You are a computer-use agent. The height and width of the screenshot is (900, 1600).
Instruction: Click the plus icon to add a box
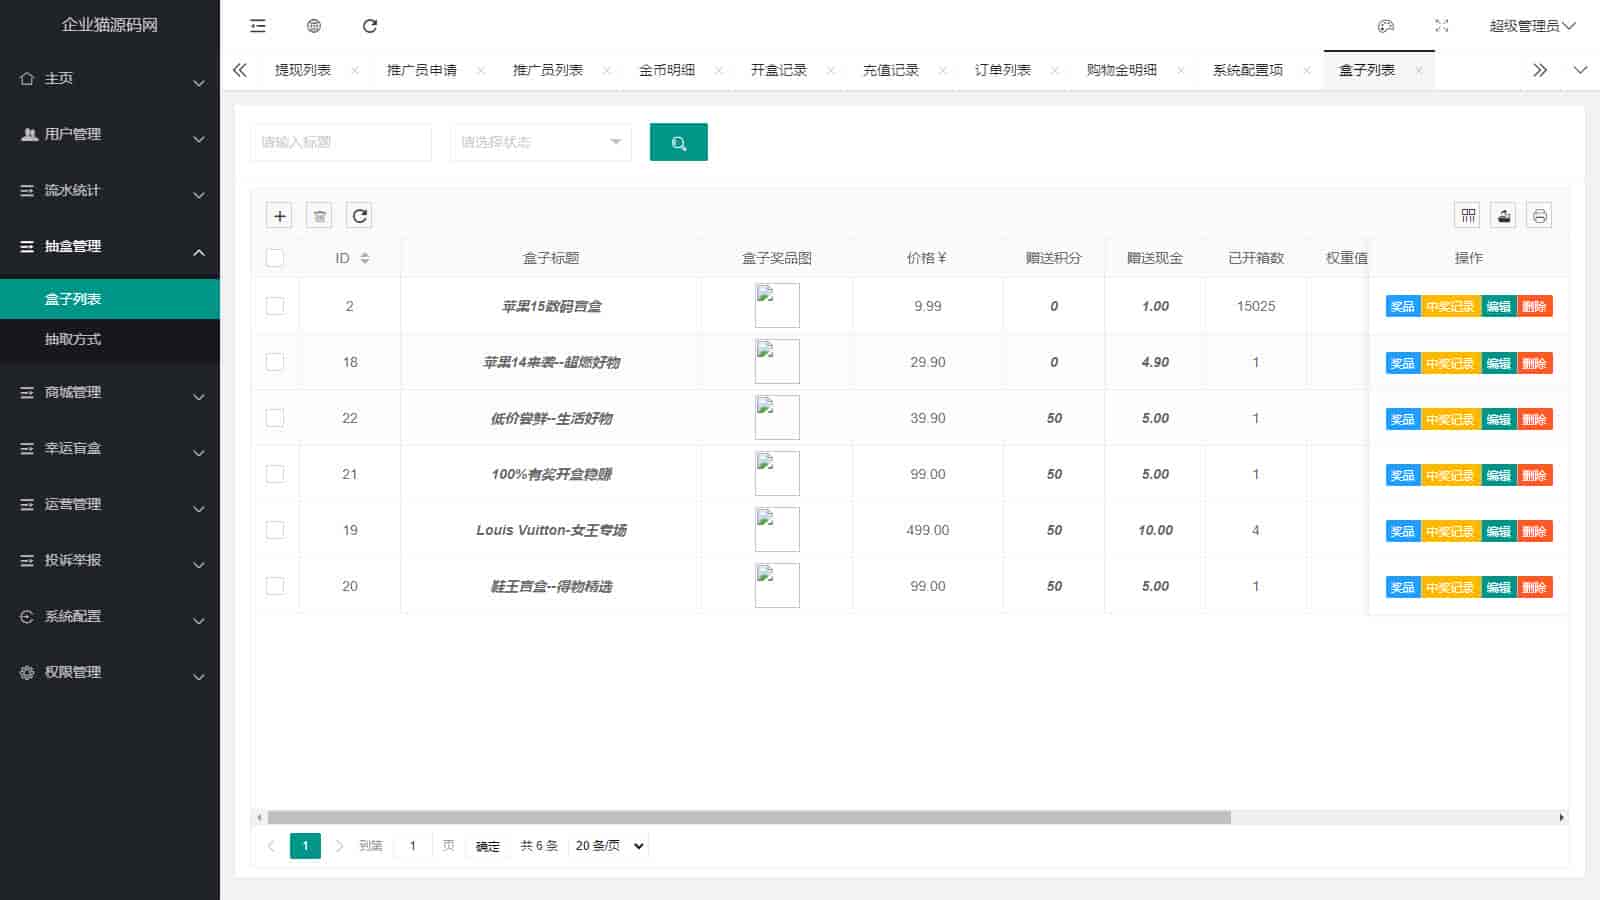pyautogui.click(x=280, y=216)
